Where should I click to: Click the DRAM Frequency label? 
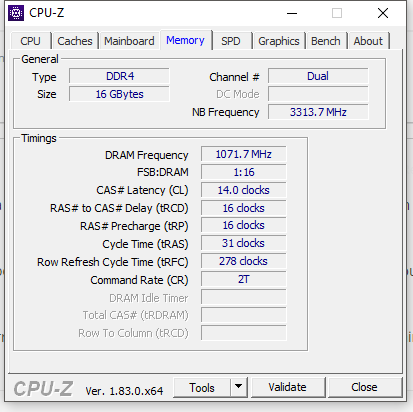tap(147, 155)
